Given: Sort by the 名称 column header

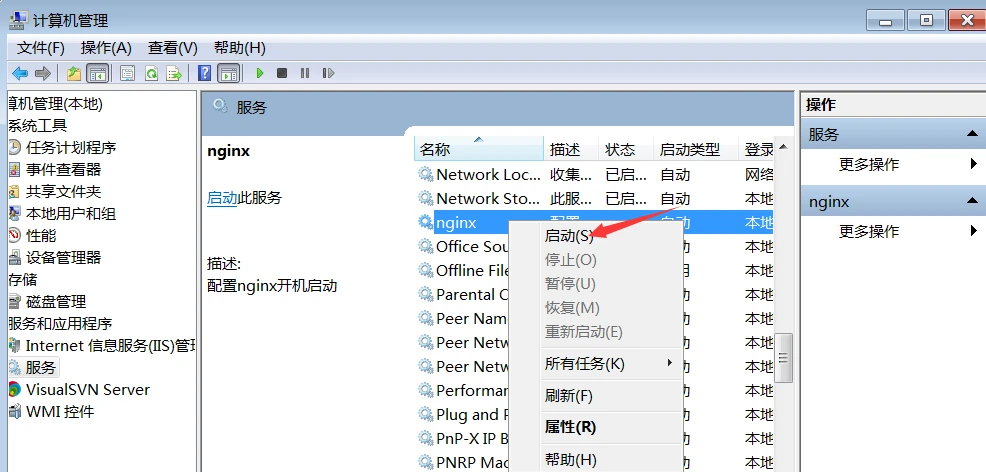Looking at the screenshot, I should [479, 150].
